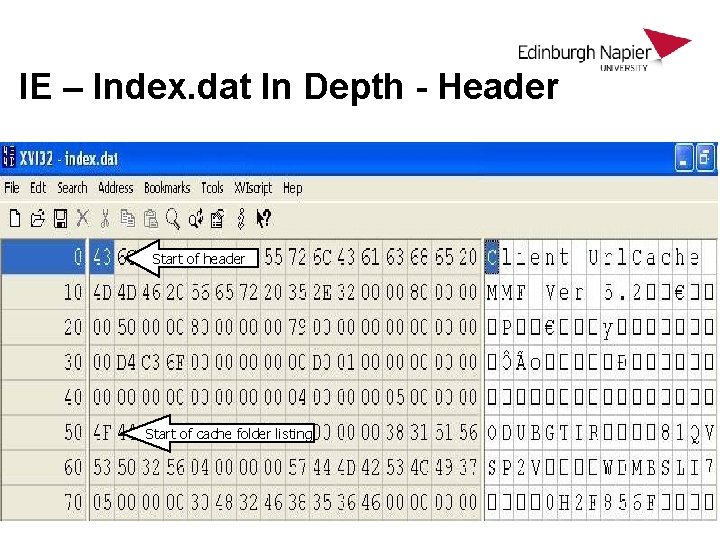The image size is (720, 540).
Task: Click character U of UrlCache in text pane
Action: point(594,258)
